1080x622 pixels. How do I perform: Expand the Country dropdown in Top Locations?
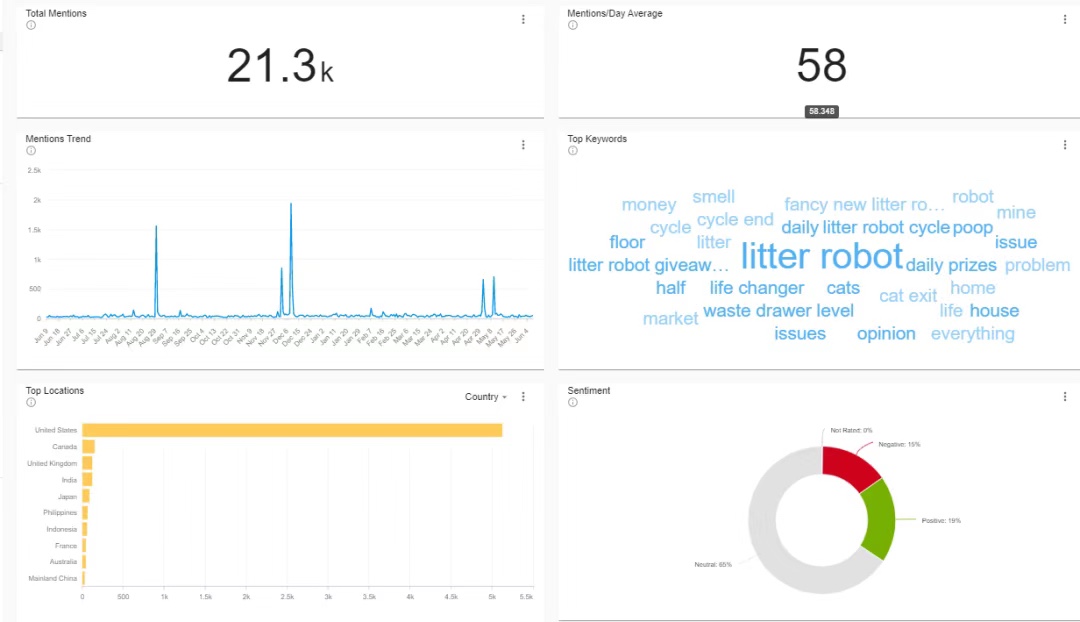(486, 397)
